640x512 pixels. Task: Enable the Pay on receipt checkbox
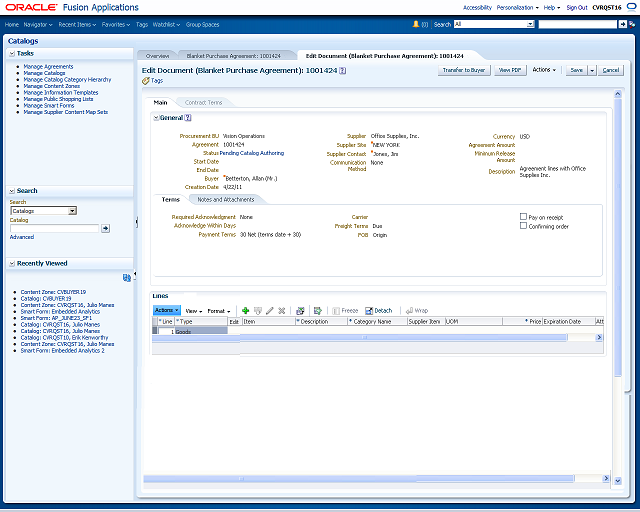[x=523, y=216]
